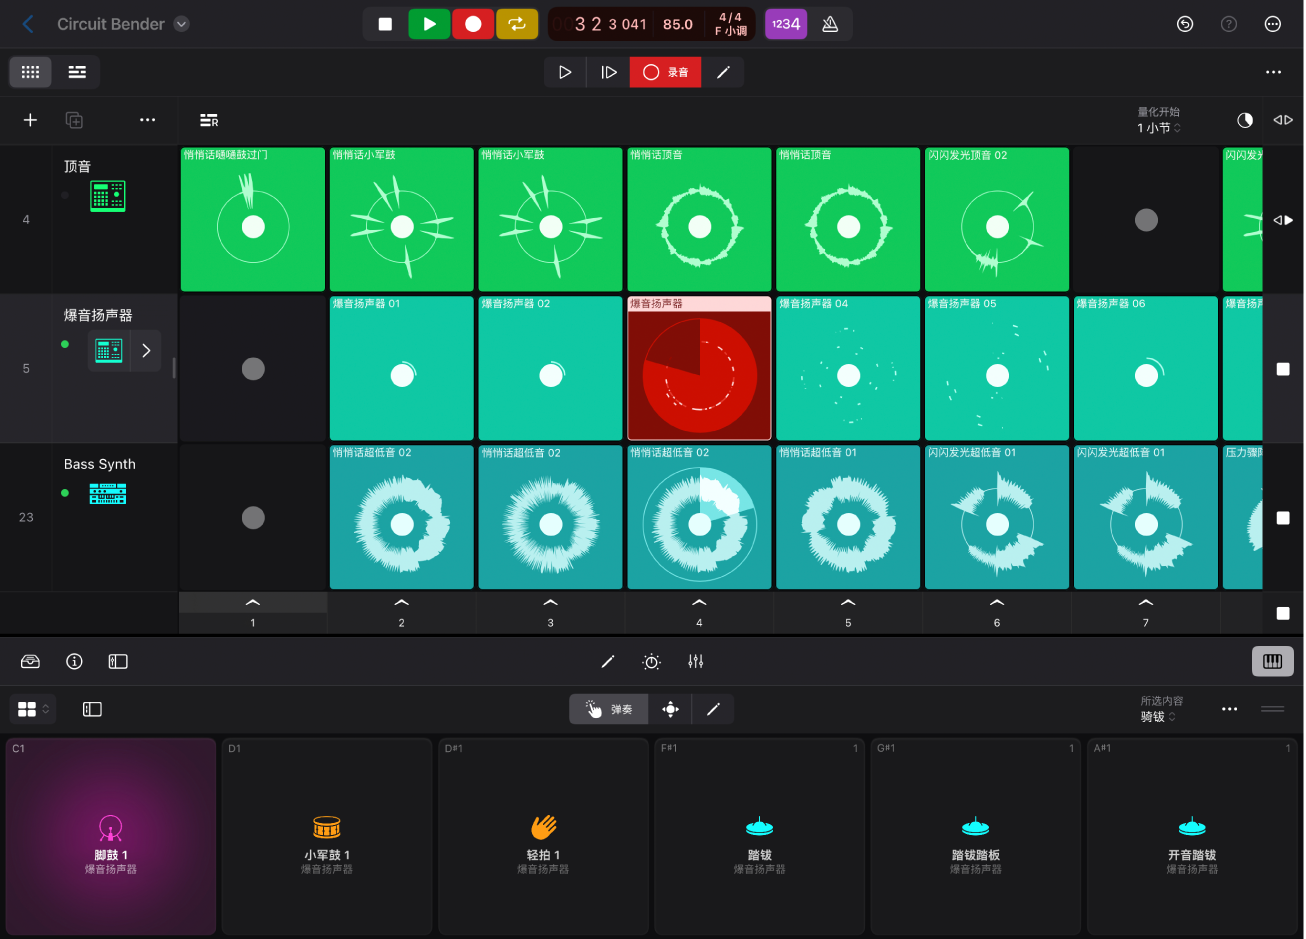The width and height of the screenshot is (1306, 939).
Task: Select the 悄悄话嗵嗵鼓过门 cell
Action: pos(253,219)
